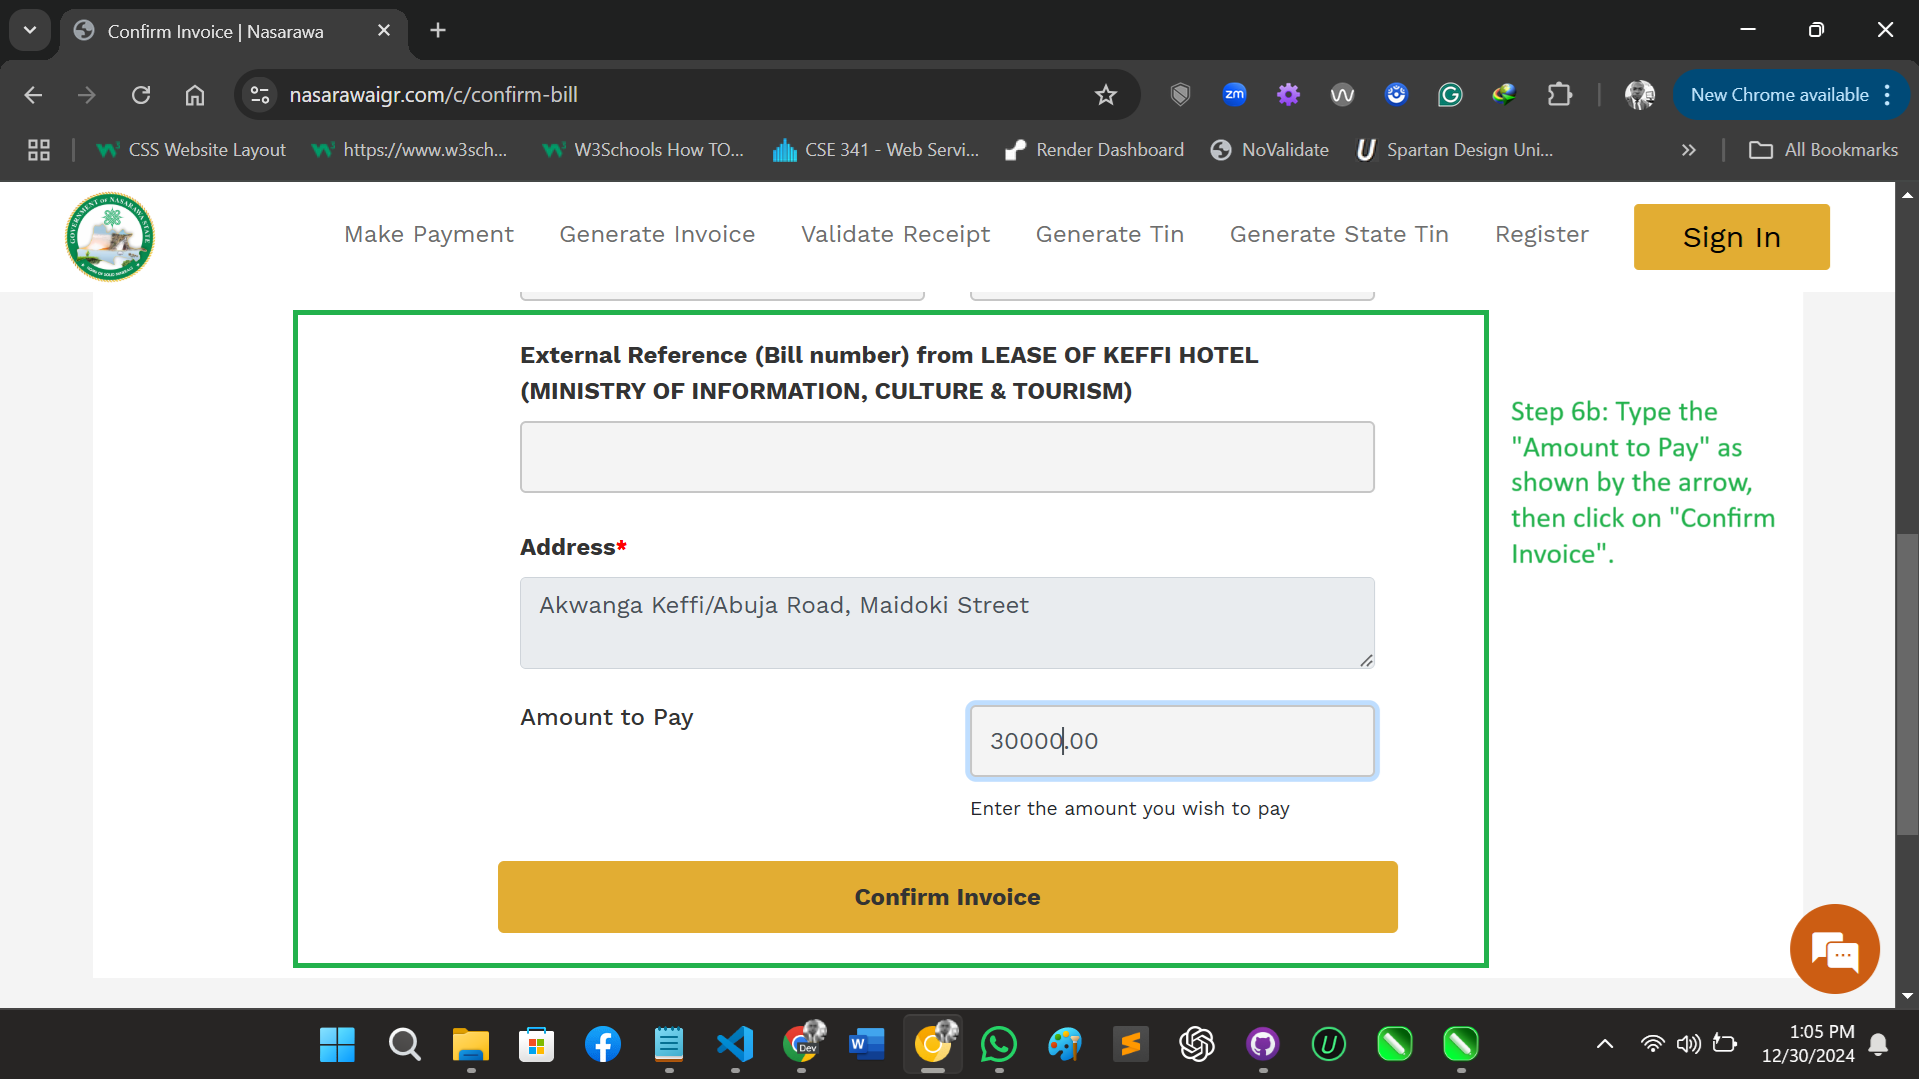The image size is (1919, 1079).
Task: Open W3Schools How TO bookmark
Action: [x=643, y=150]
